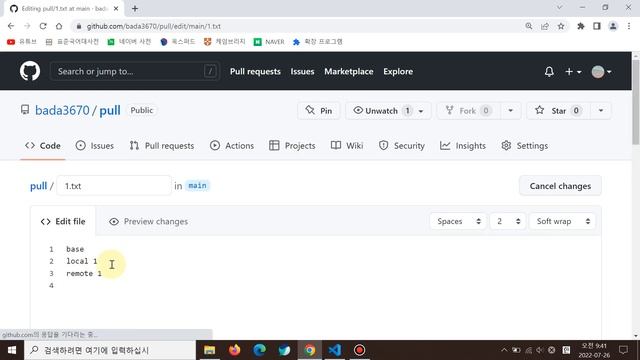Open the Spaces indent mode dropdown
The width and height of the screenshot is (640, 360).
pyautogui.click(x=458, y=221)
